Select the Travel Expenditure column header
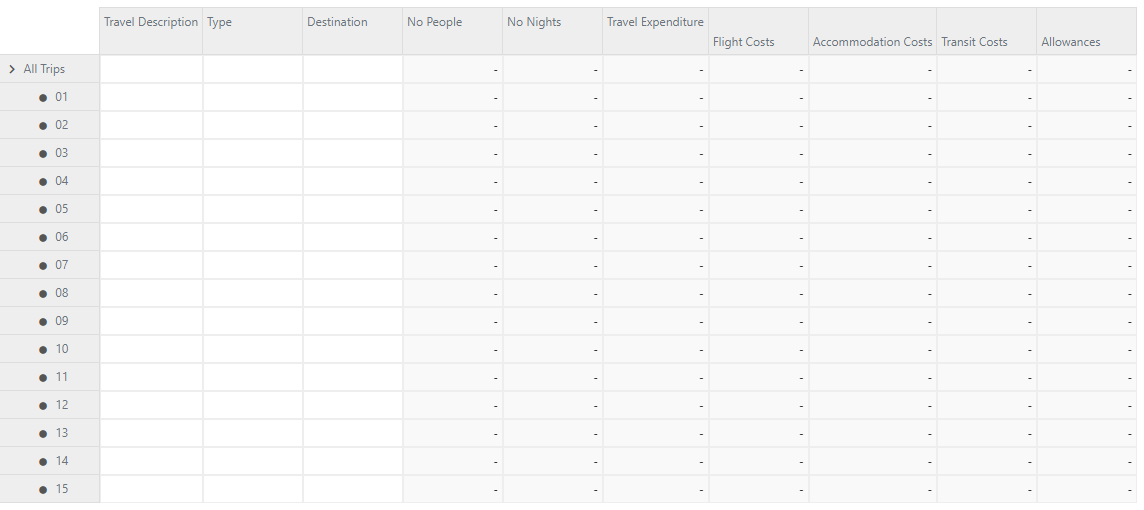This screenshot has width=1144, height=510. click(655, 22)
